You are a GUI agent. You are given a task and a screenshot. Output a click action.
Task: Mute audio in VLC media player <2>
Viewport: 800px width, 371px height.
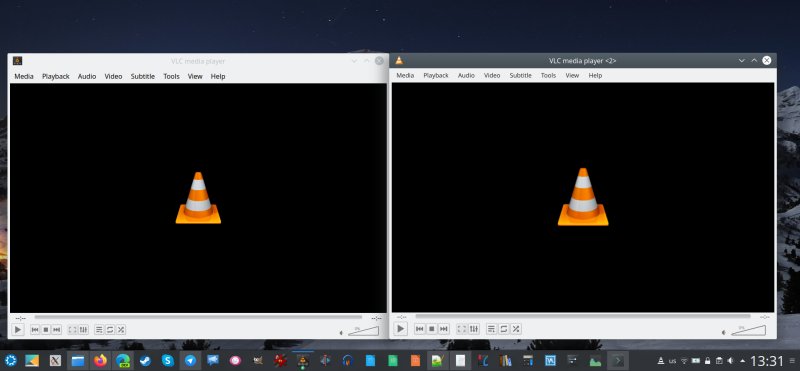723,333
